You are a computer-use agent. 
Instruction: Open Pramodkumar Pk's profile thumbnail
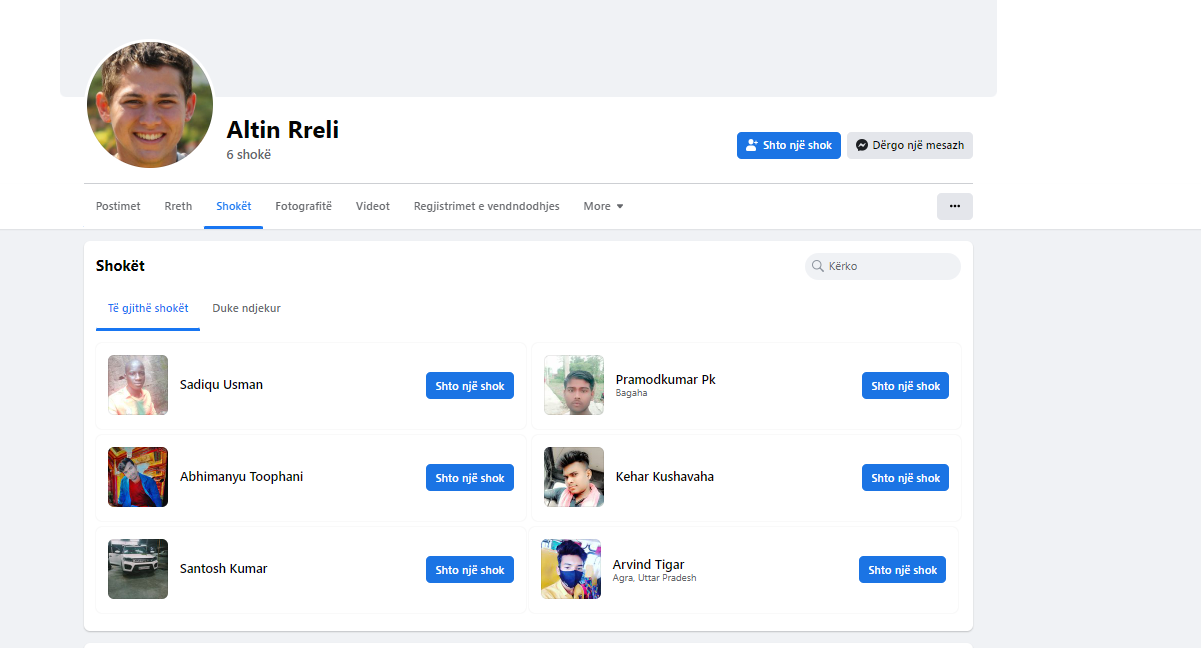pos(574,385)
